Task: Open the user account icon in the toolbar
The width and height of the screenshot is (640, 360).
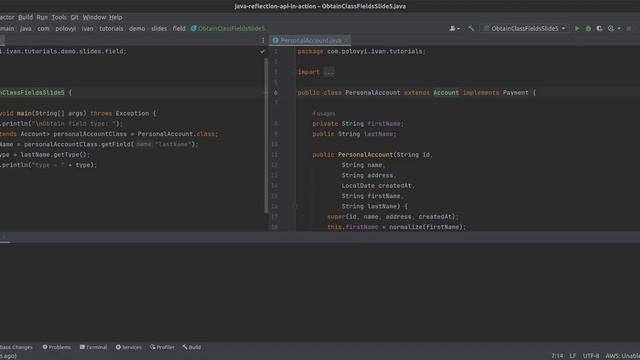Action: click(452, 29)
